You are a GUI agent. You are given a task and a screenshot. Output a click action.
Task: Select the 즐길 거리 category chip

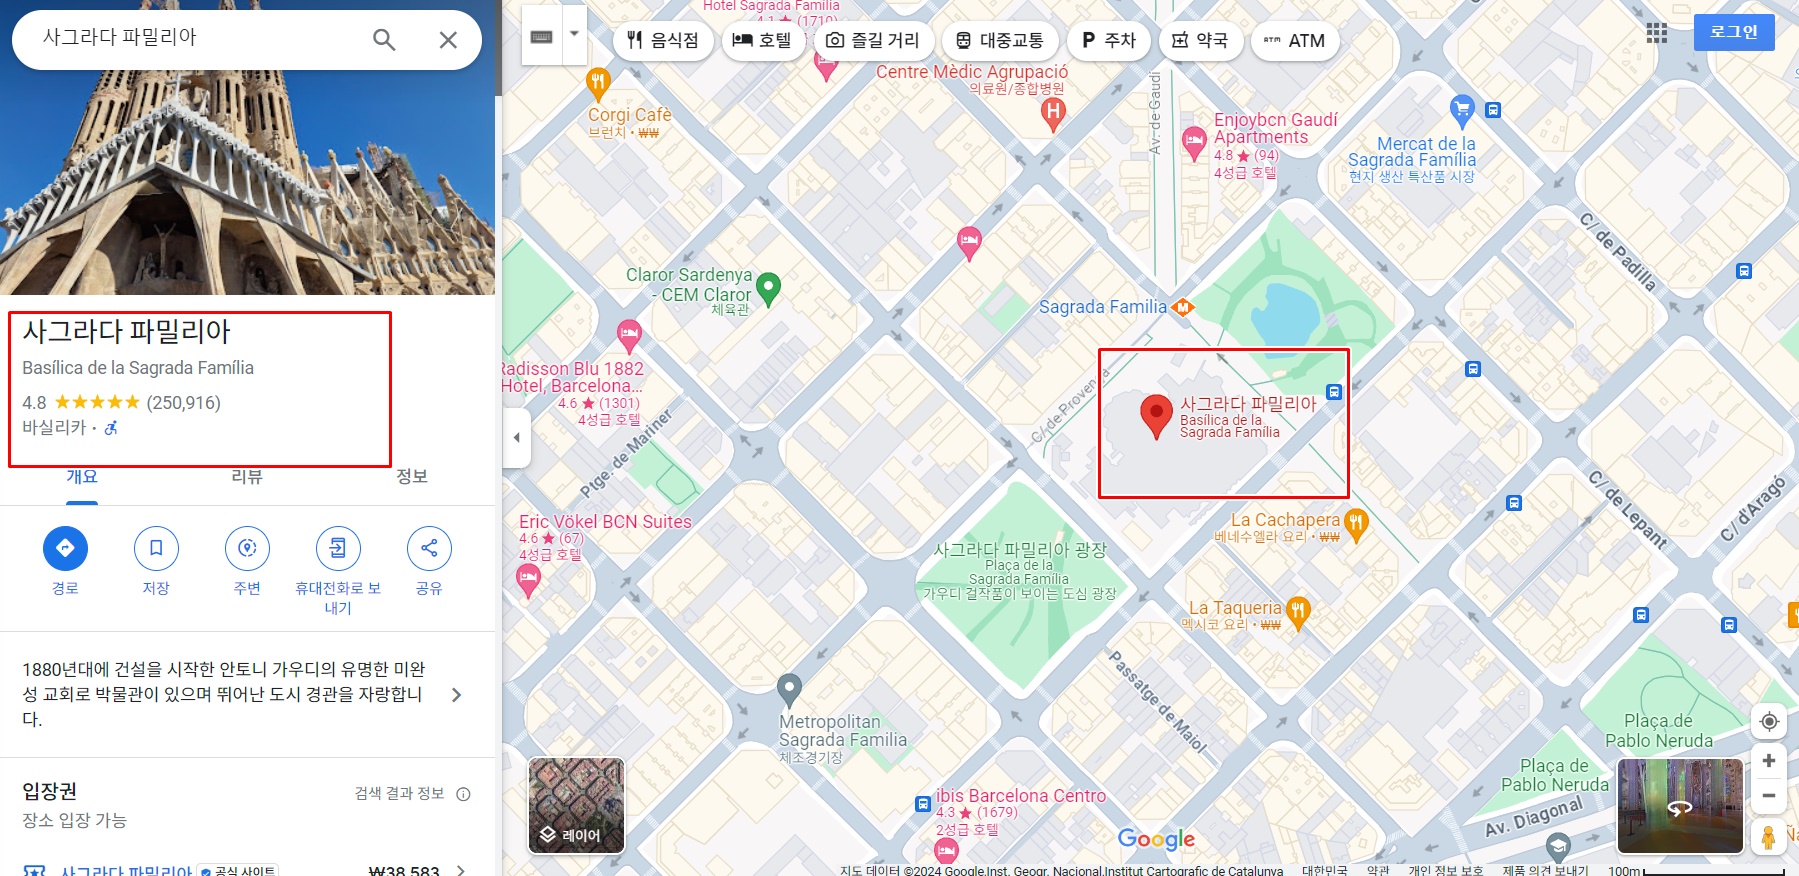[x=873, y=41]
